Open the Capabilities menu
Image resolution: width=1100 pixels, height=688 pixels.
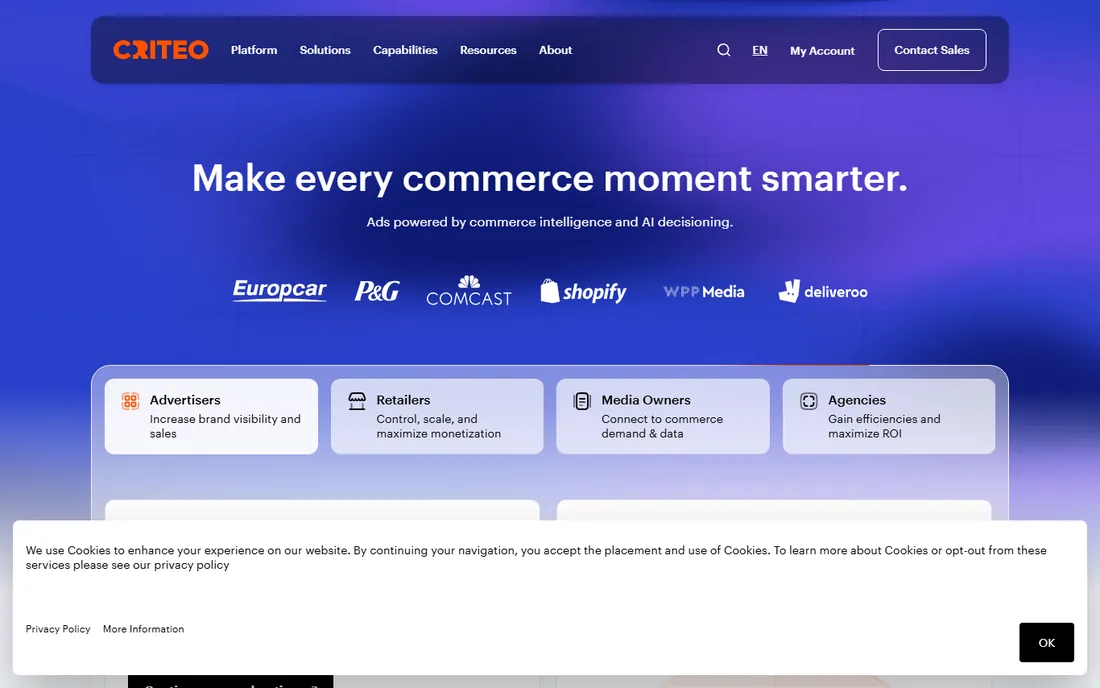click(x=405, y=50)
